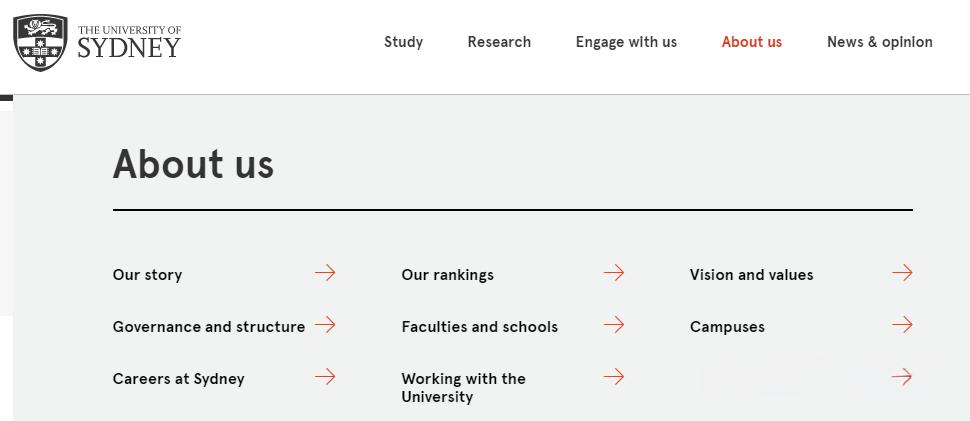
Task: Visit the Campuses page
Action: pyautogui.click(x=727, y=327)
